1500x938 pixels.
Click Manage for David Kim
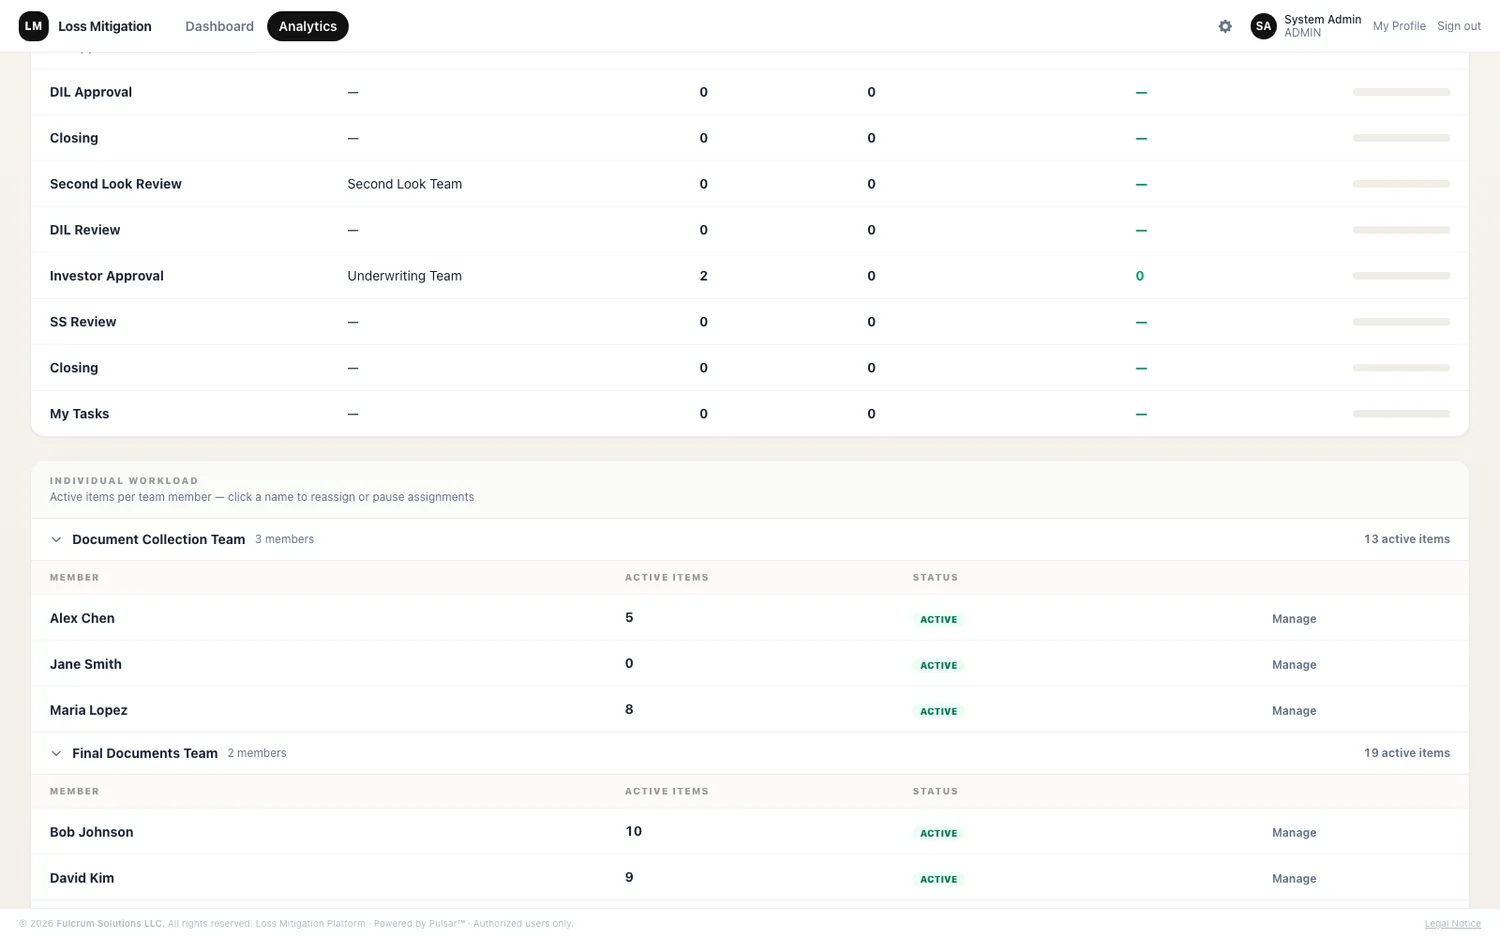[x=1294, y=879]
